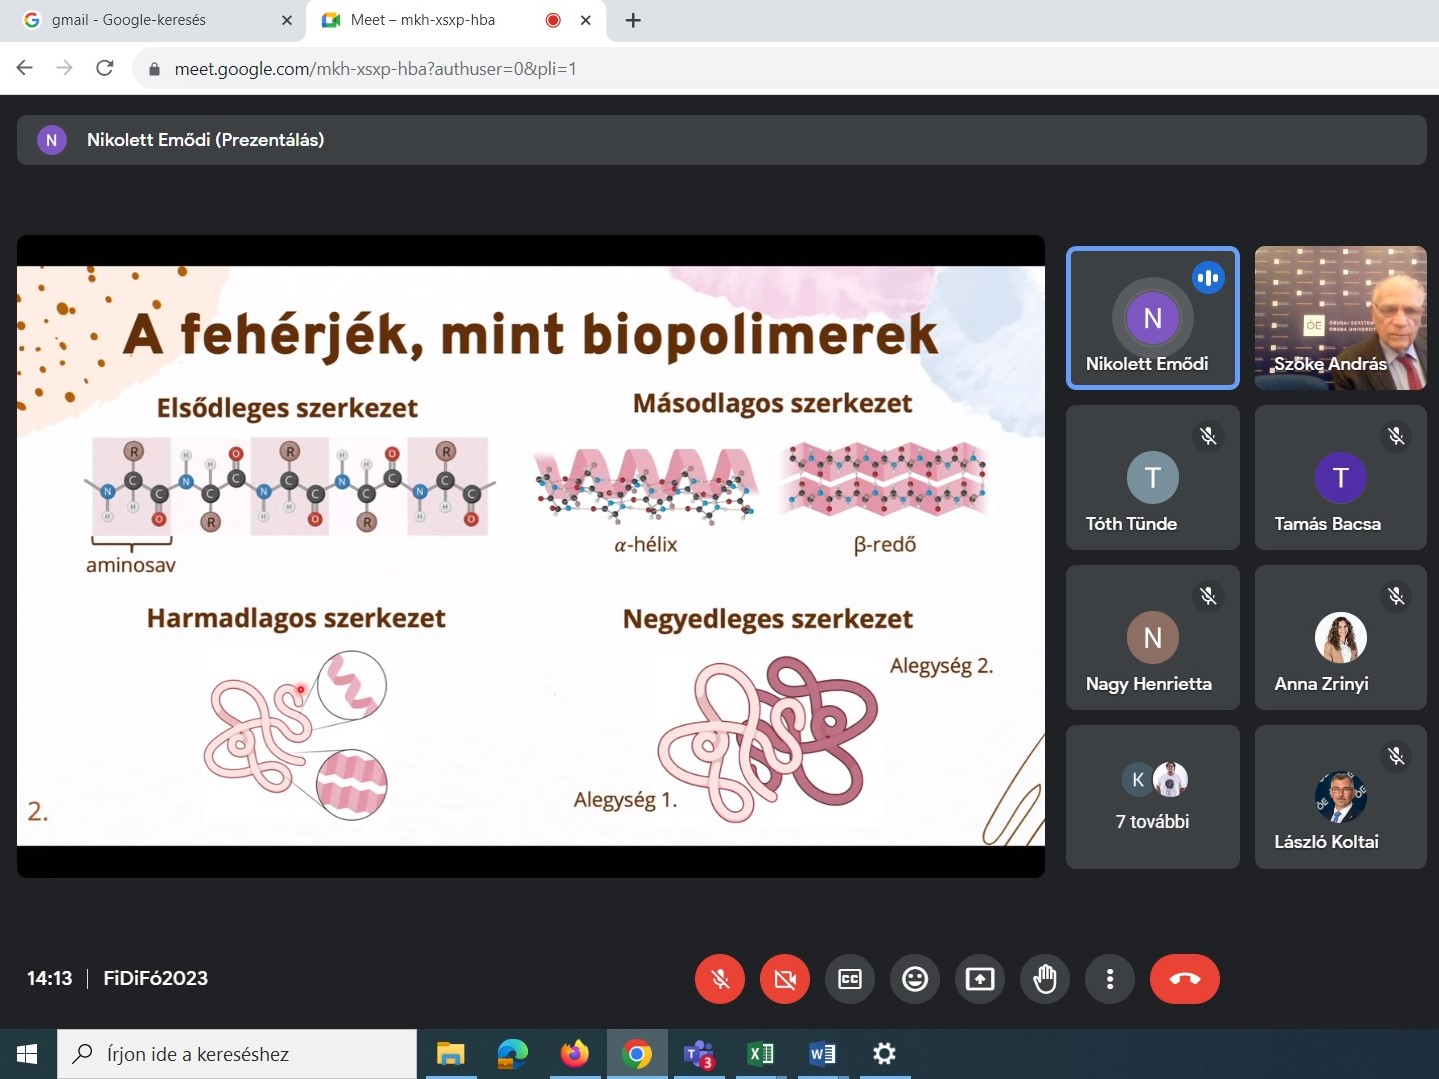Screen dimensions: 1439x1079
Task: Click the present screen icon
Action: pyautogui.click(x=980, y=979)
